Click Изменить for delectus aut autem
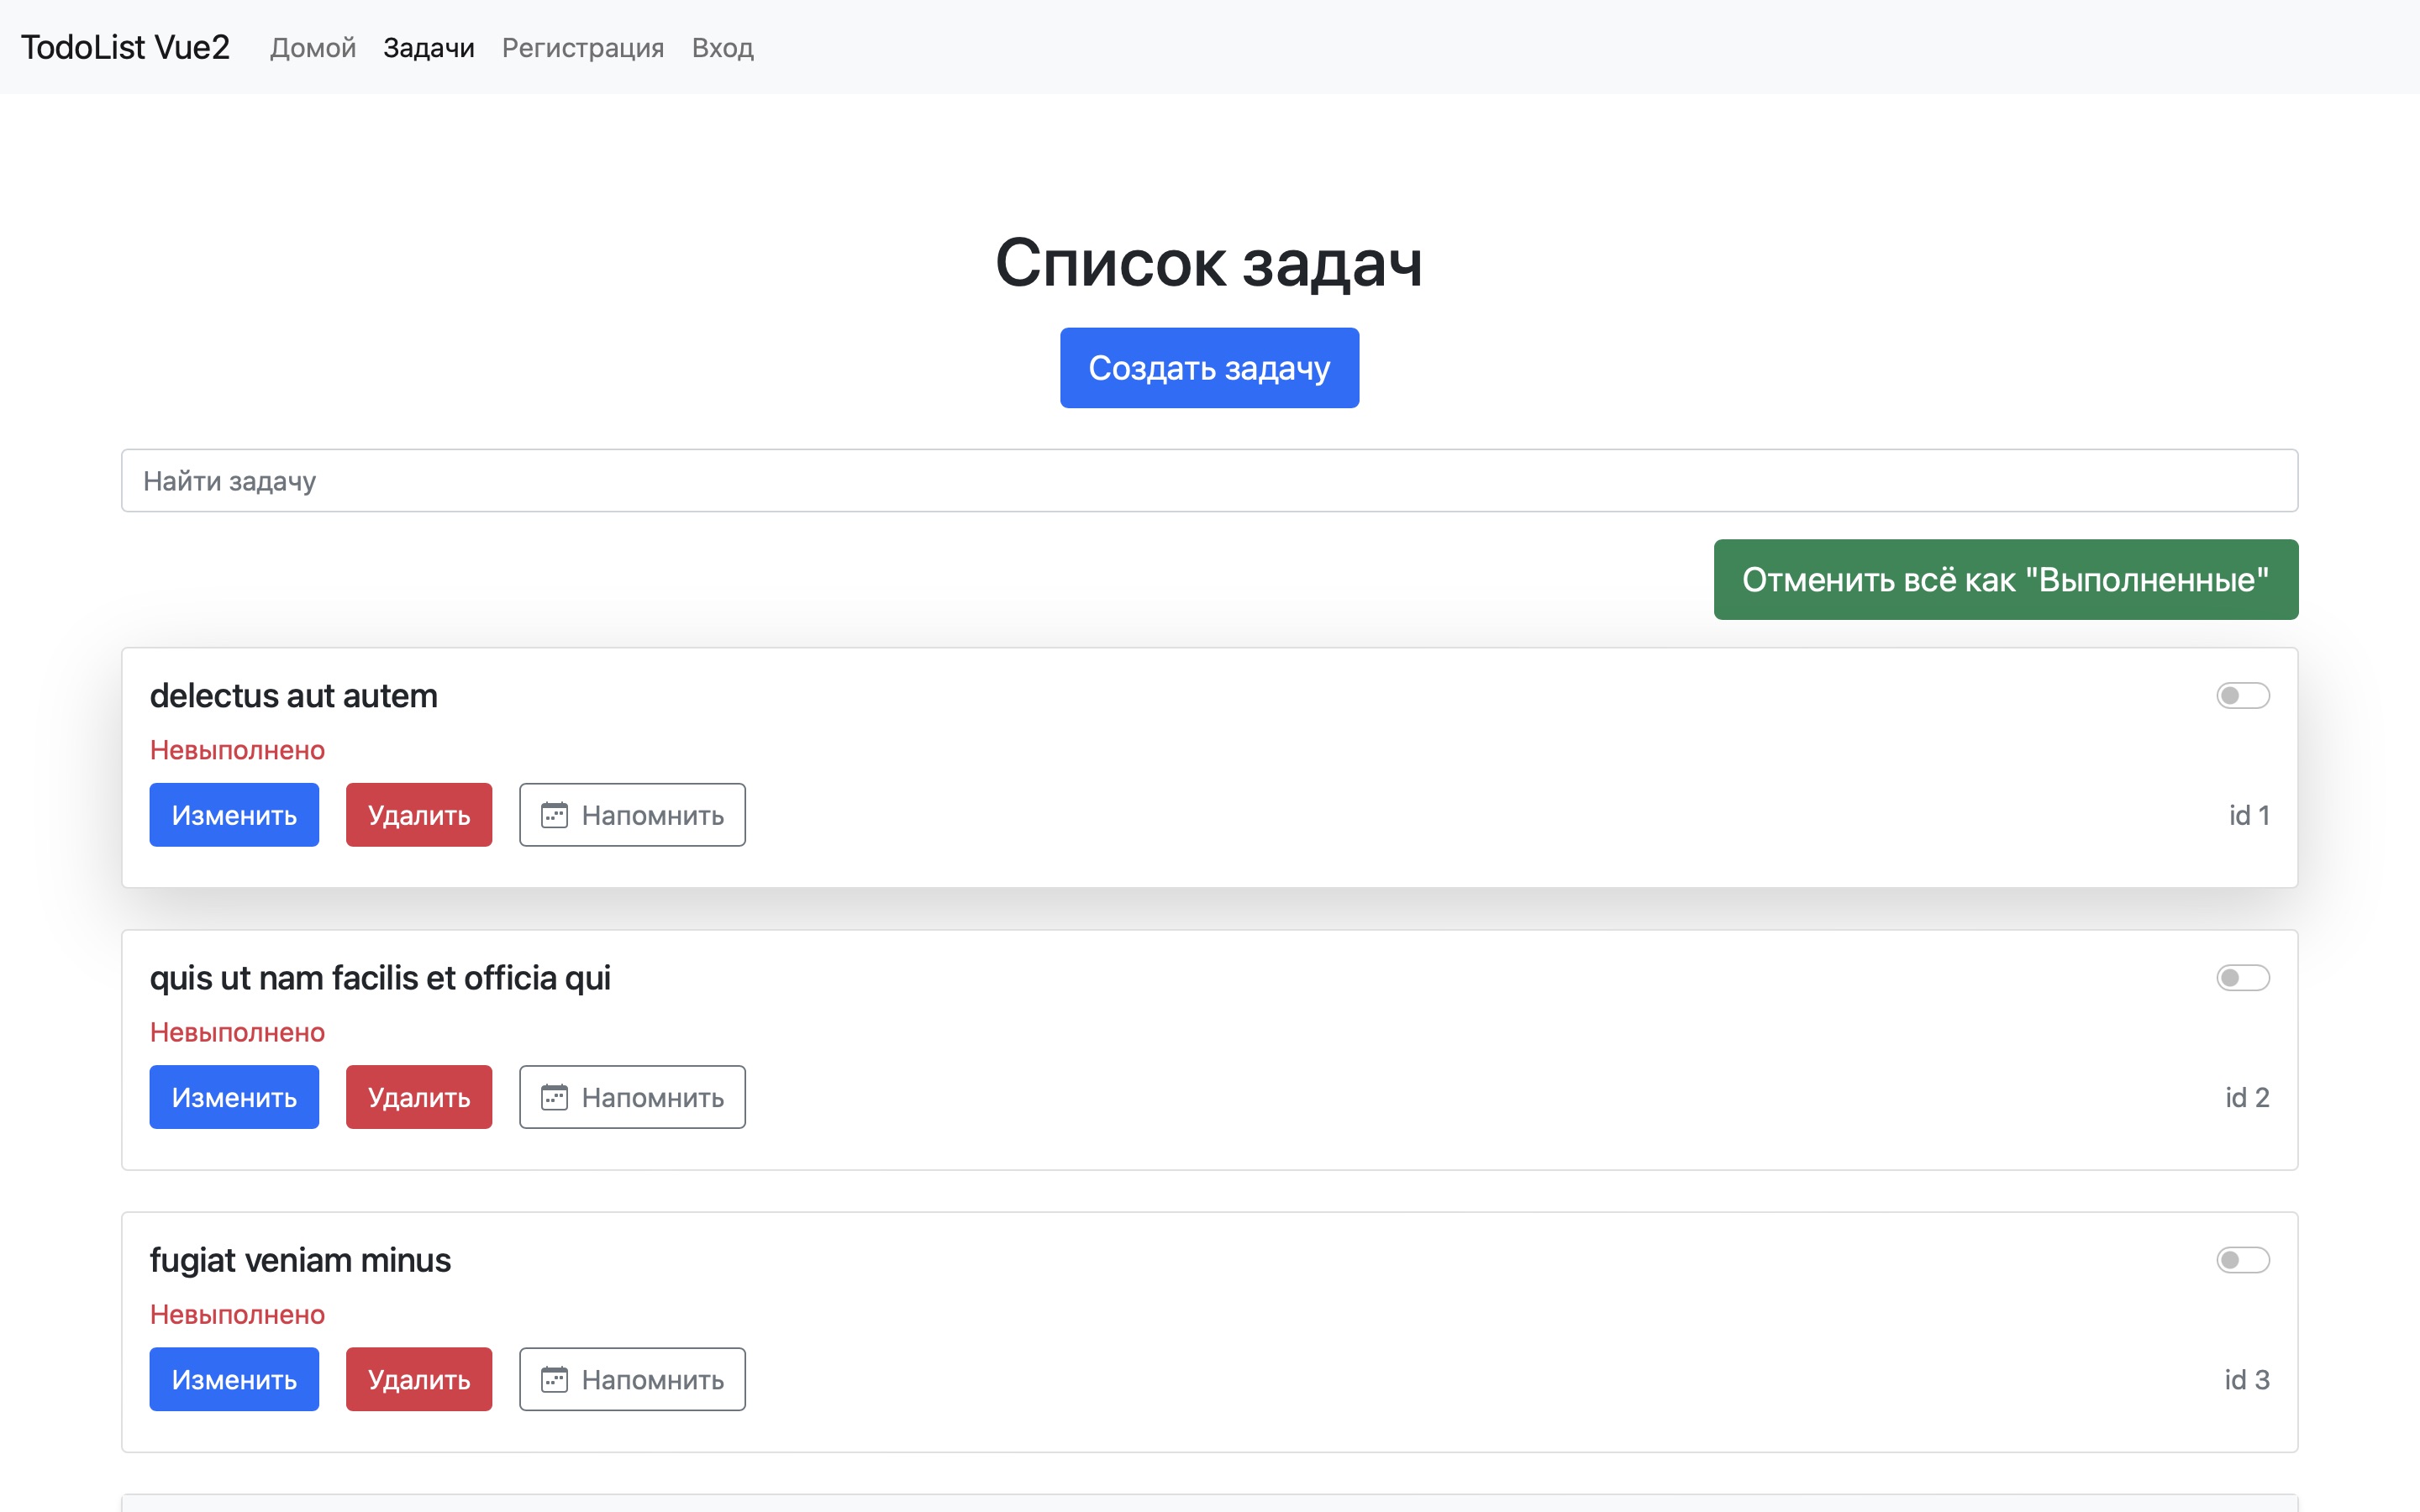This screenshot has height=1512, width=2420. (234, 815)
